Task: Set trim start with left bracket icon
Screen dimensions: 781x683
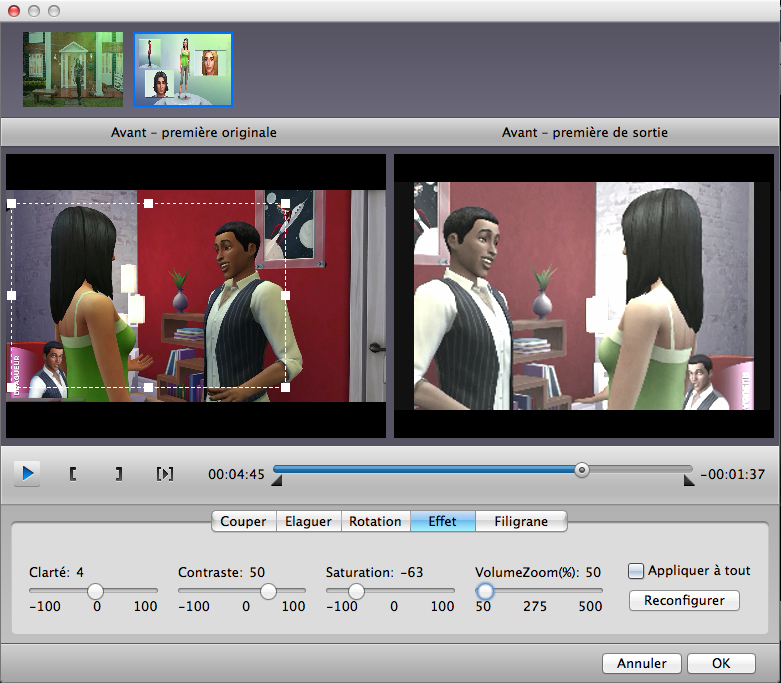Action: point(73,474)
